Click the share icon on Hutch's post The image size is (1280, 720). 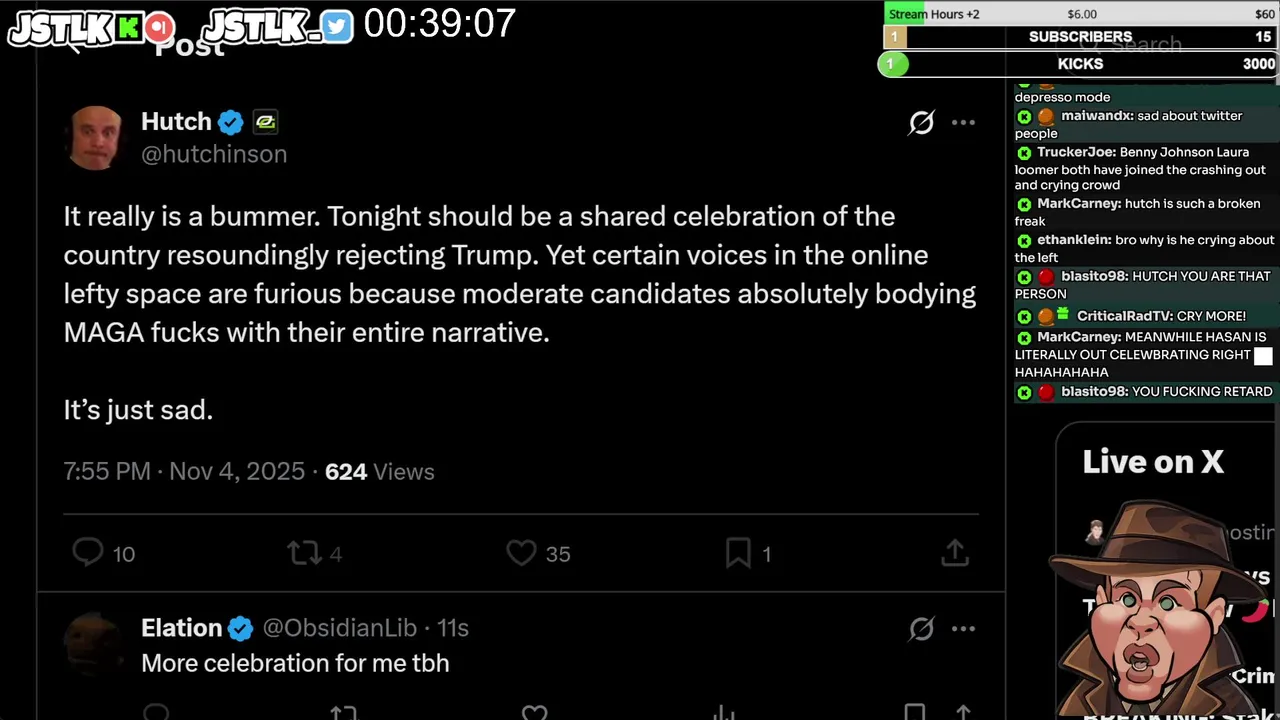[x=955, y=552]
